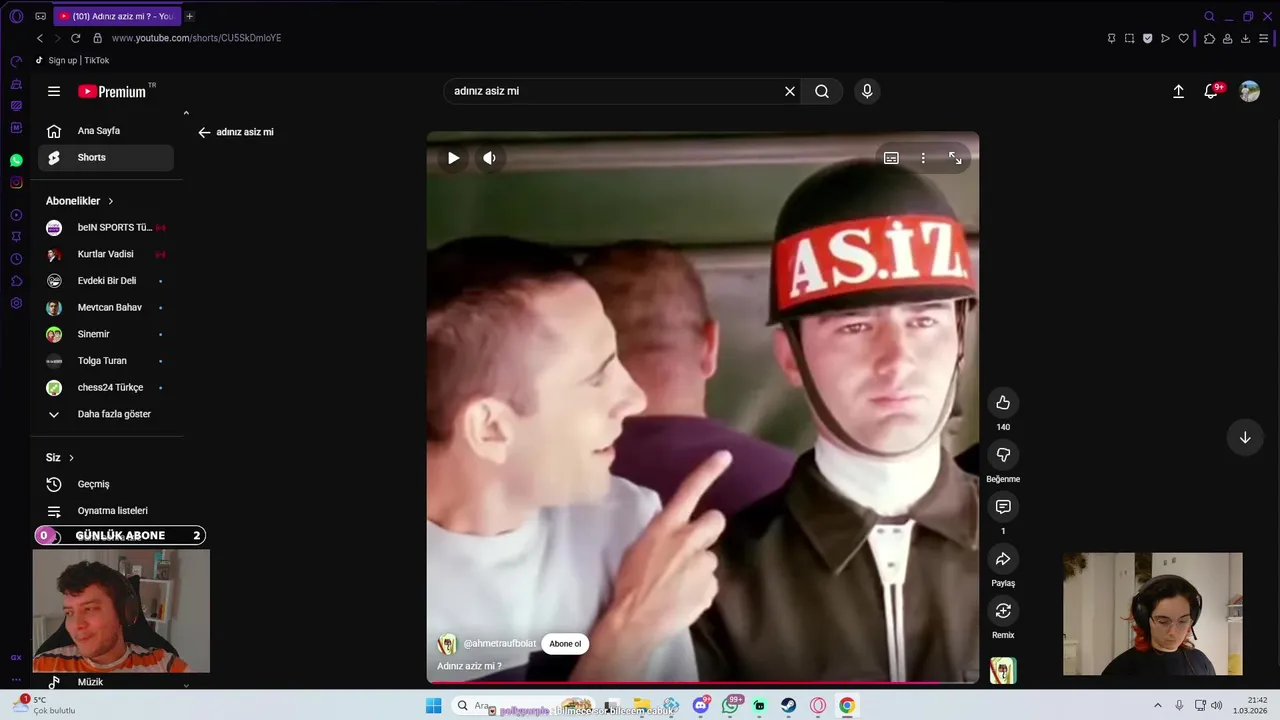This screenshot has width=1280, height=720.
Task: Open Müzik in the sidebar
Action: coord(106,682)
